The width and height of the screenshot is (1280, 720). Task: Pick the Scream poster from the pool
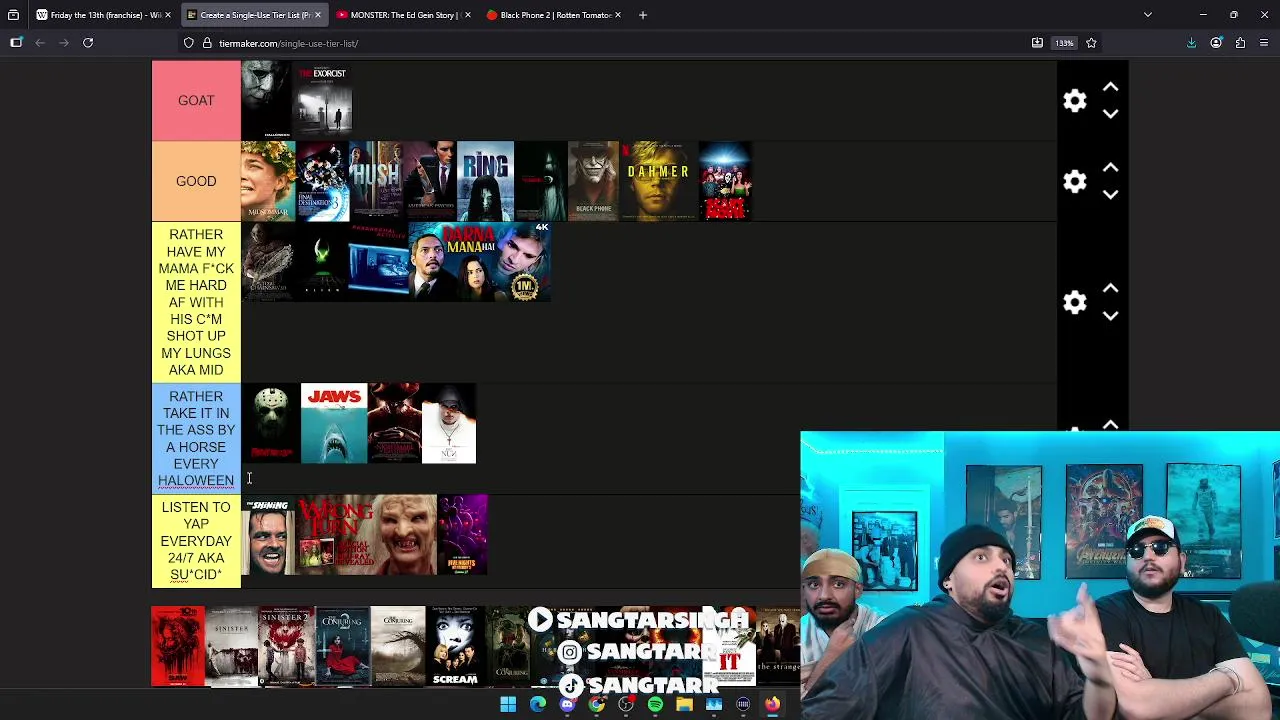[455, 646]
